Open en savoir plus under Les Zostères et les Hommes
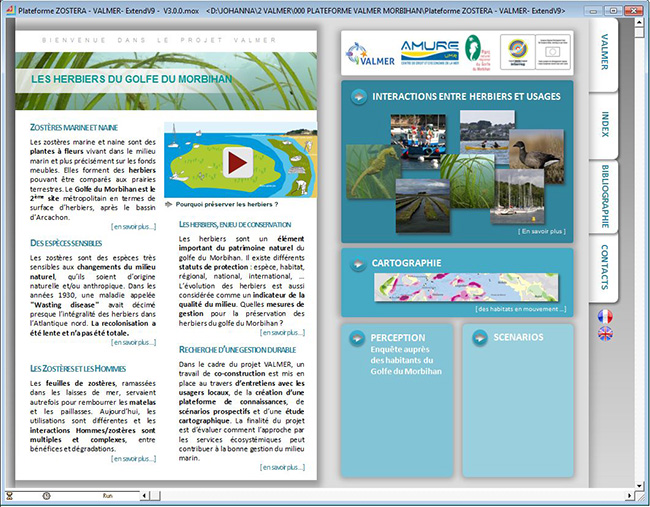 click(x=133, y=458)
